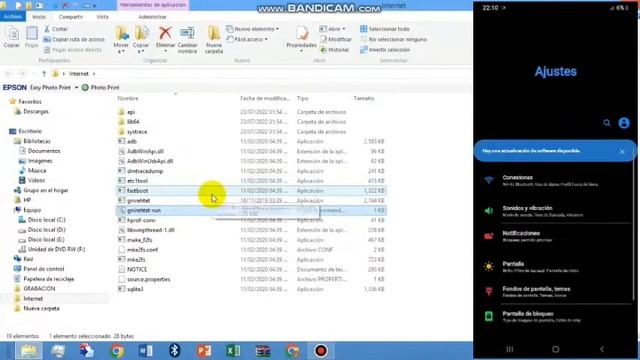Open the Archivo ribbon tab
The image size is (640, 360).
(13, 17)
